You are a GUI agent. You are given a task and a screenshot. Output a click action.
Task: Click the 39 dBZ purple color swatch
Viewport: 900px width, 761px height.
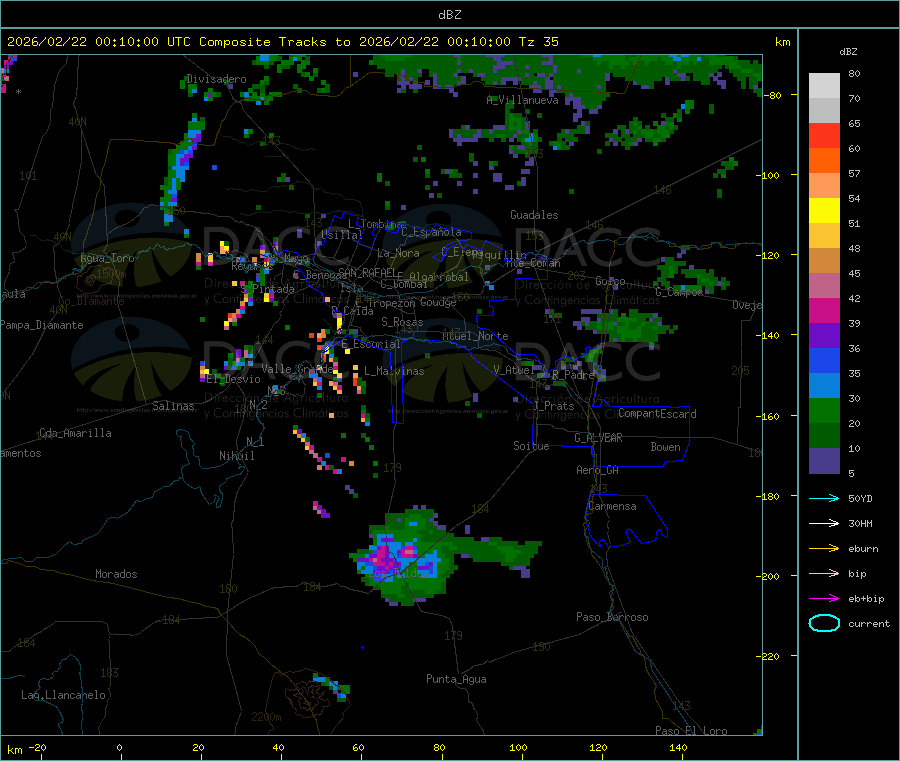[824, 336]
